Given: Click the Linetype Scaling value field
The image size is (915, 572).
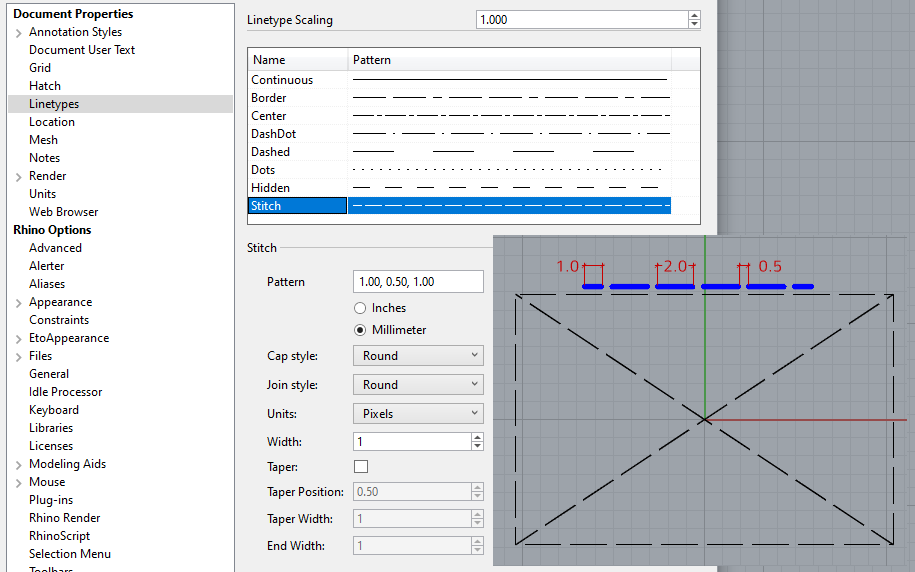Looking at the screenshot, I should [x=582, y=20].
